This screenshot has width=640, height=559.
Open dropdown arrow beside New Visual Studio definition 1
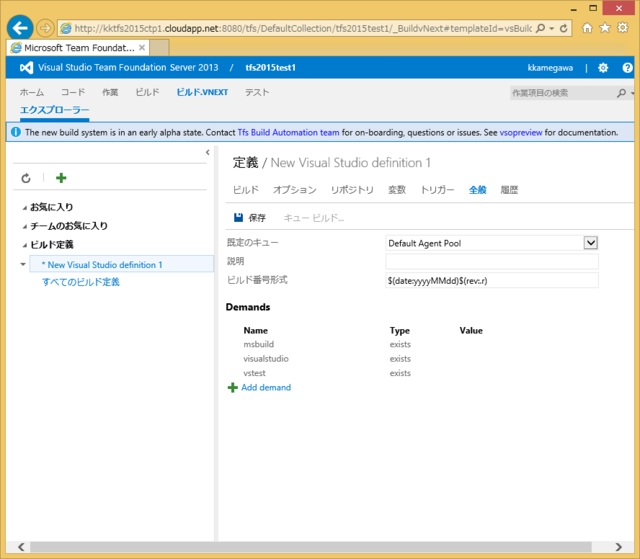pos(23,264)
